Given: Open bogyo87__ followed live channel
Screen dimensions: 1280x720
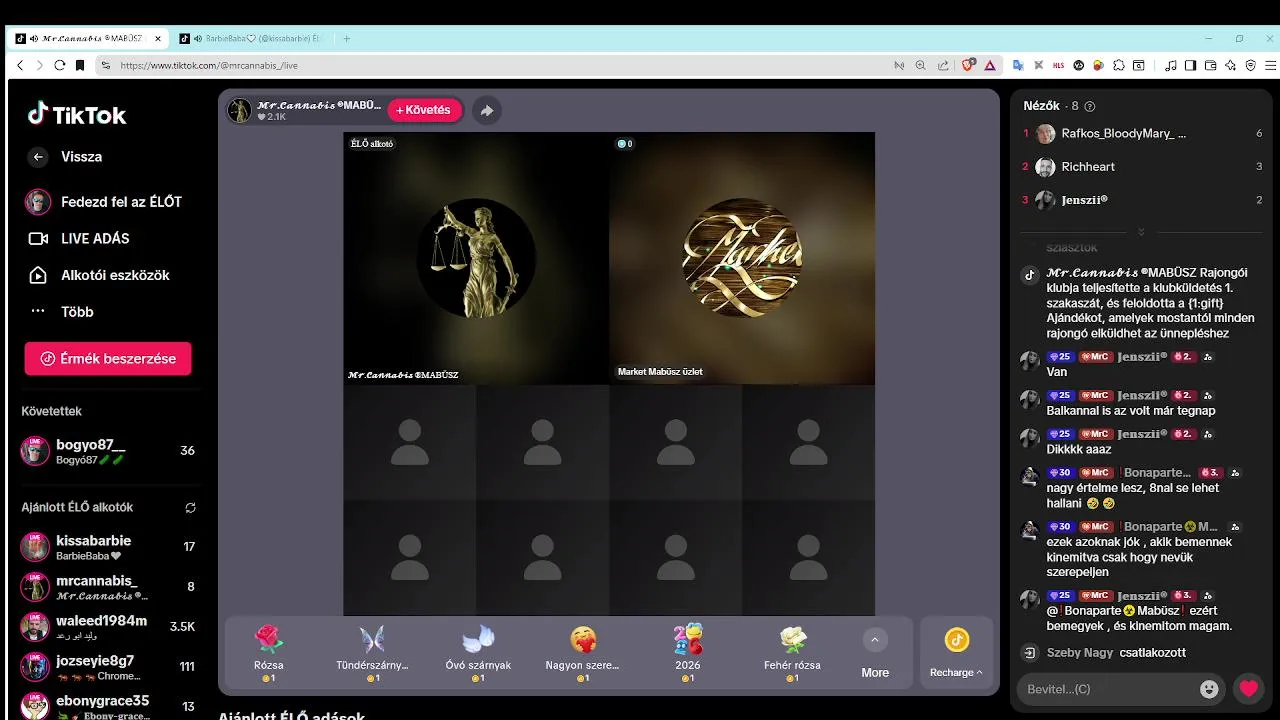Looking at the screenshot, I should click(x=108, y=451).
